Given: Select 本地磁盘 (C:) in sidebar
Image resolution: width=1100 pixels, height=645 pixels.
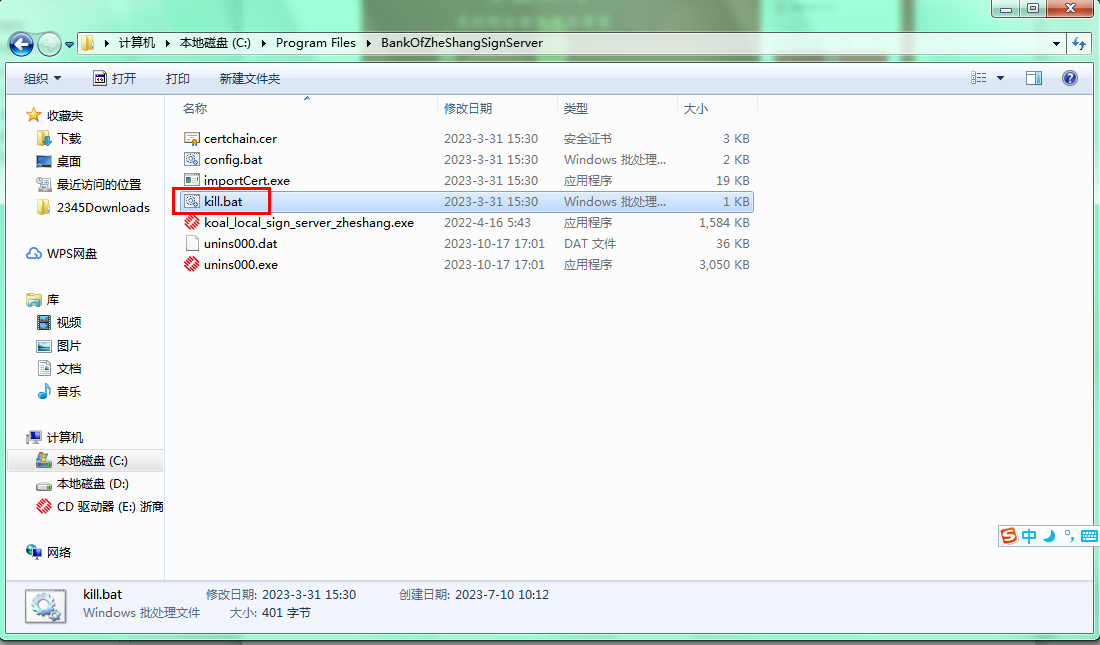Looking at the screenshot, I should (x=92, y=460).
